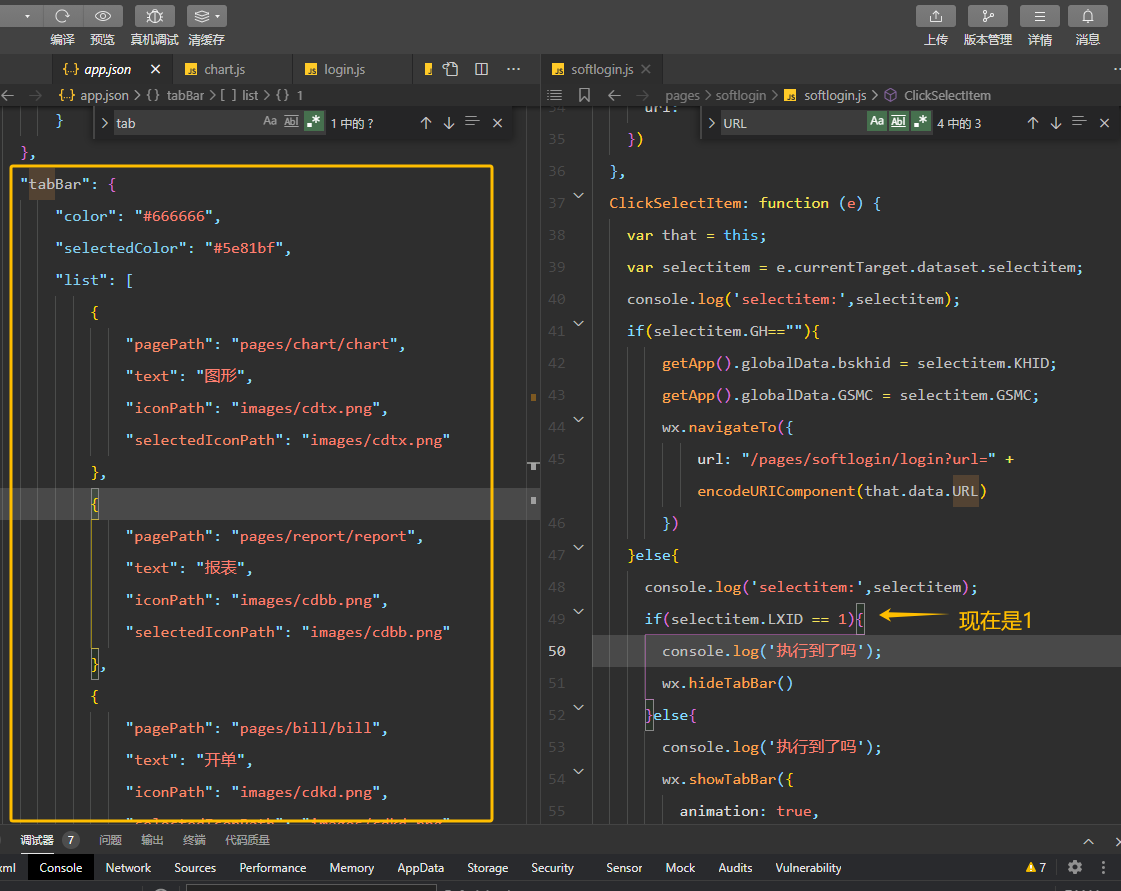Click the 详情 details button
Viewport: 1121px width, 891px height.
point(1040,16)
